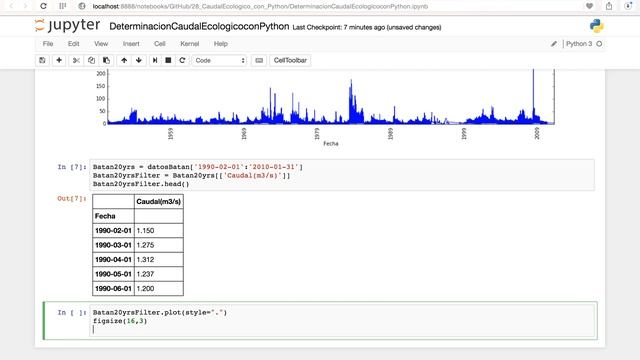Click the value 1.200 in table
The width and height of the screenshot is (640, 360).
click(x=145, y=289)
